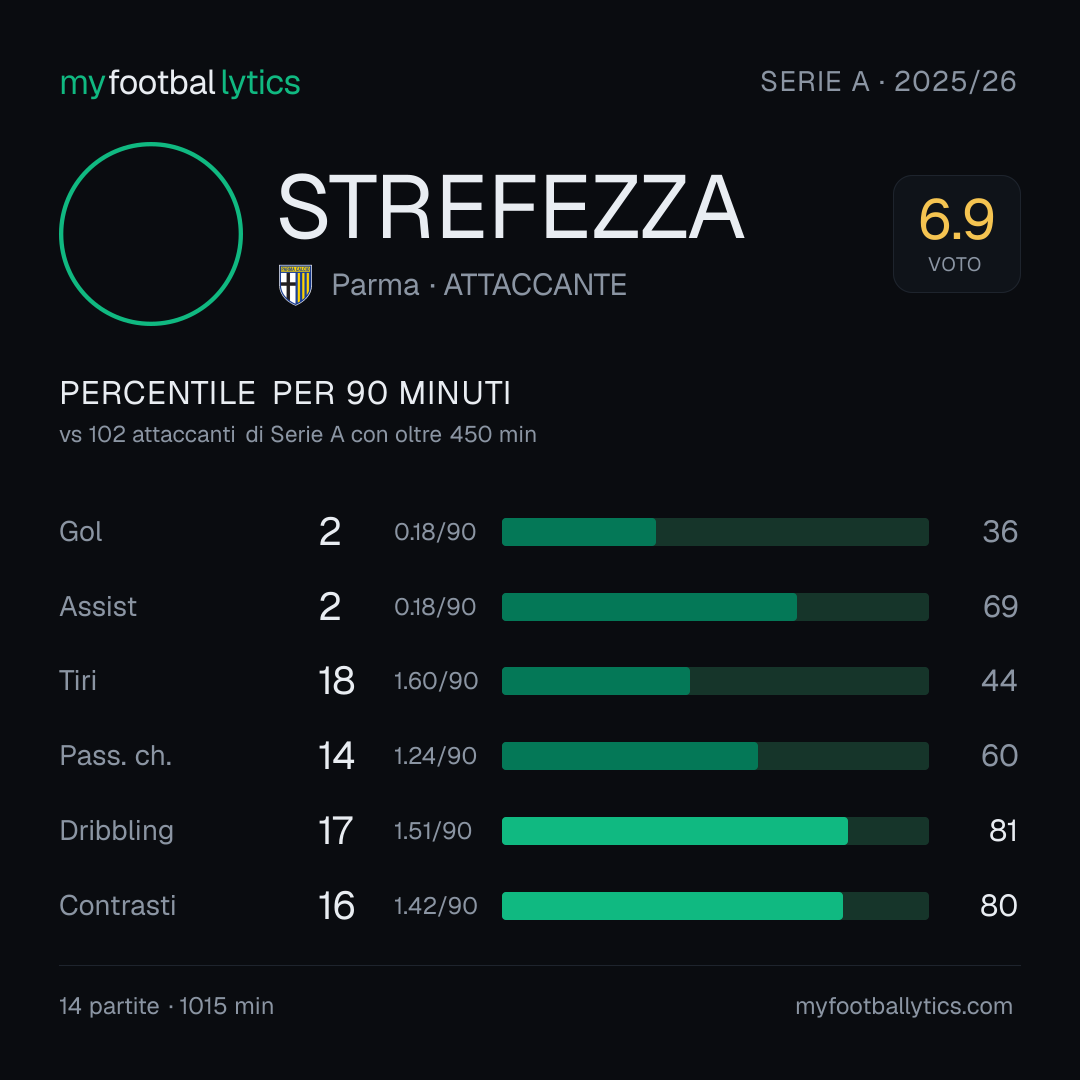Click the Tiri percentile bar
1080x1080 pixels.
point(715,681)
